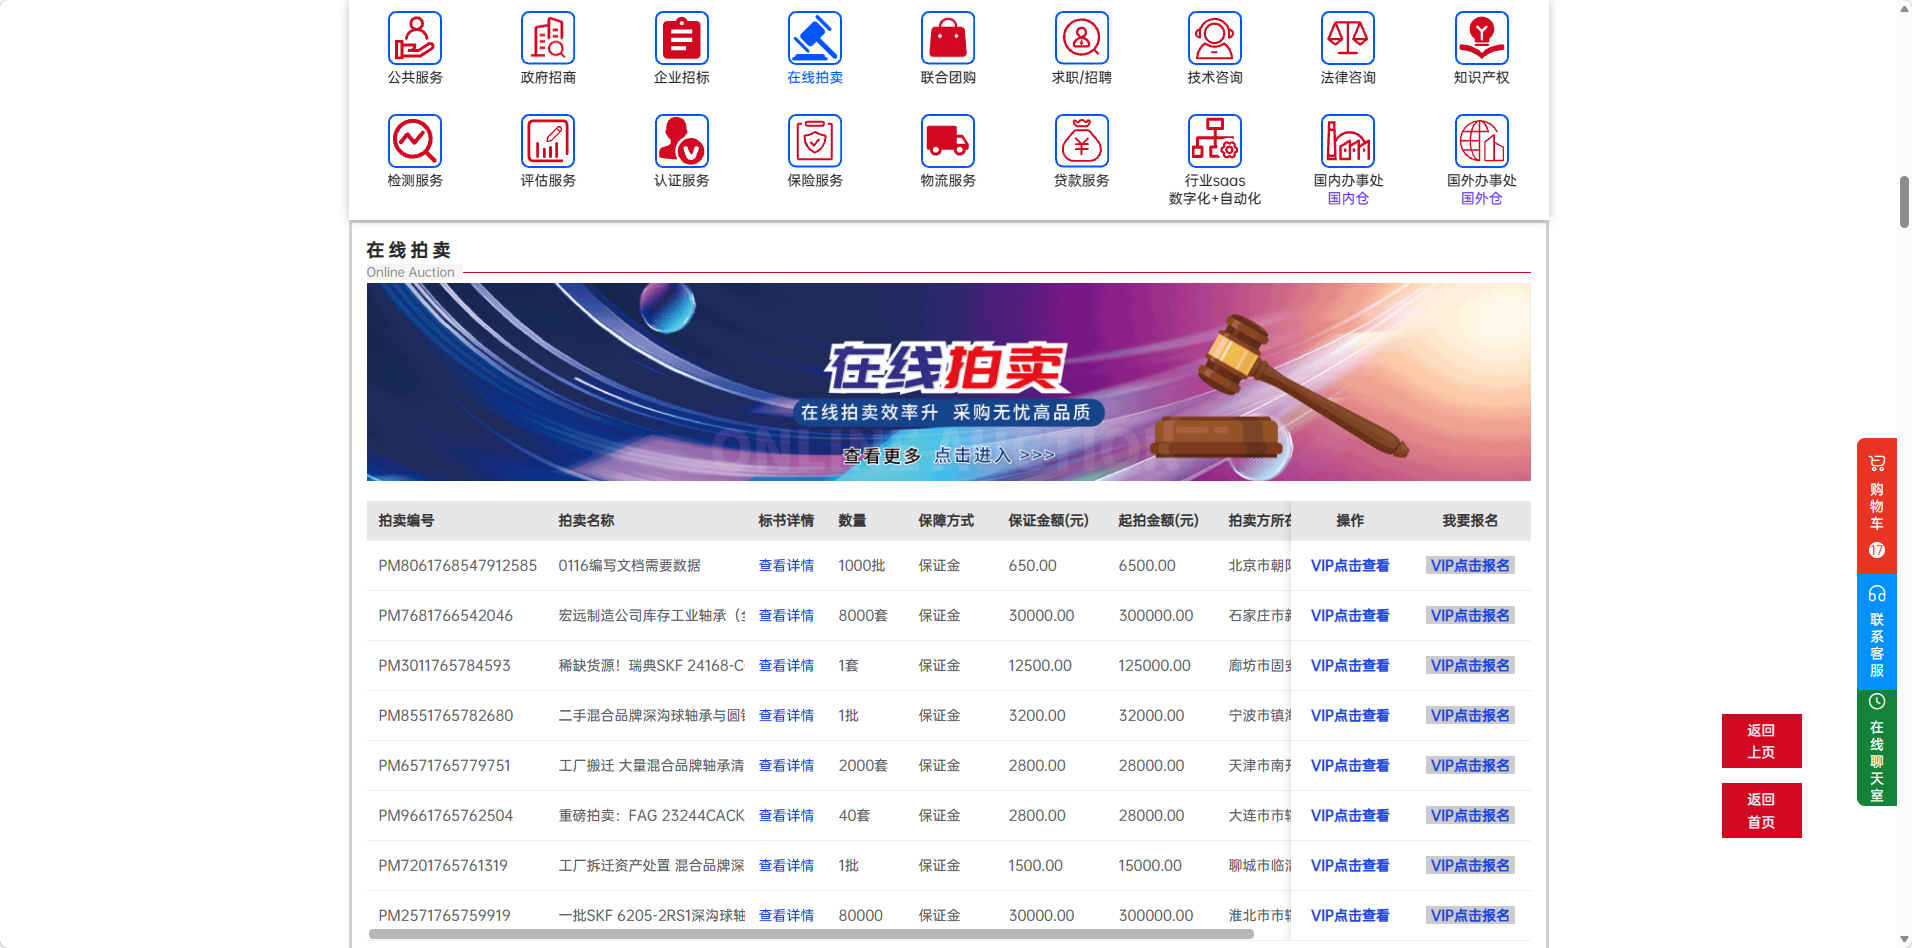Click the table's horizontal scrollbar
This screenshot has width=1912, height=948.
click(x=810, y=934)
